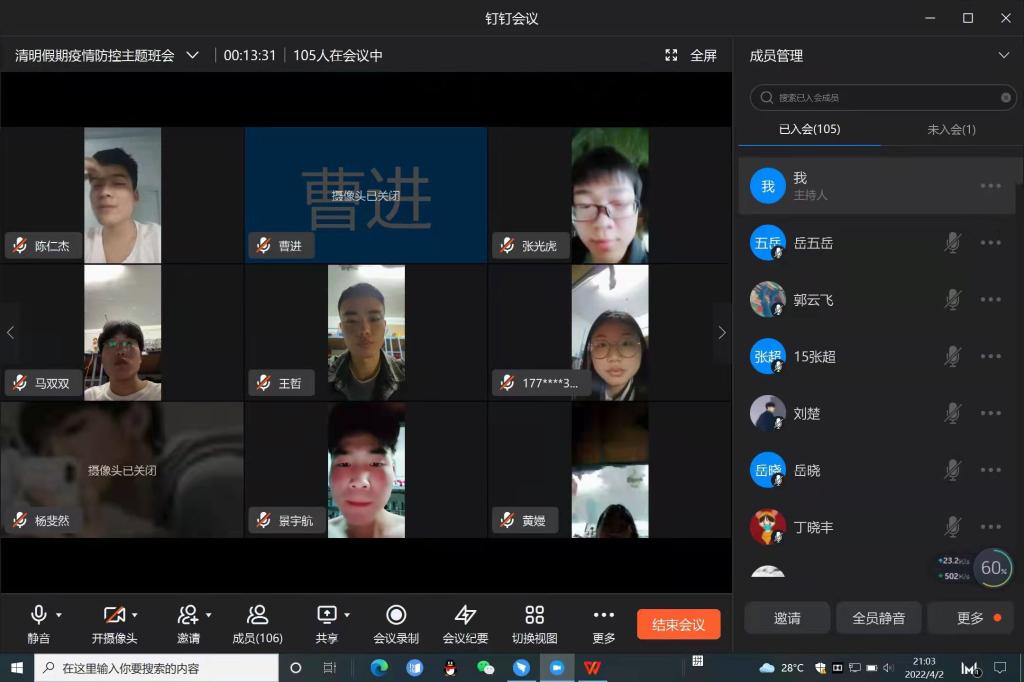Open WeChat from taskbar
Screen dimensions: 1024x682
pos(485,668)
